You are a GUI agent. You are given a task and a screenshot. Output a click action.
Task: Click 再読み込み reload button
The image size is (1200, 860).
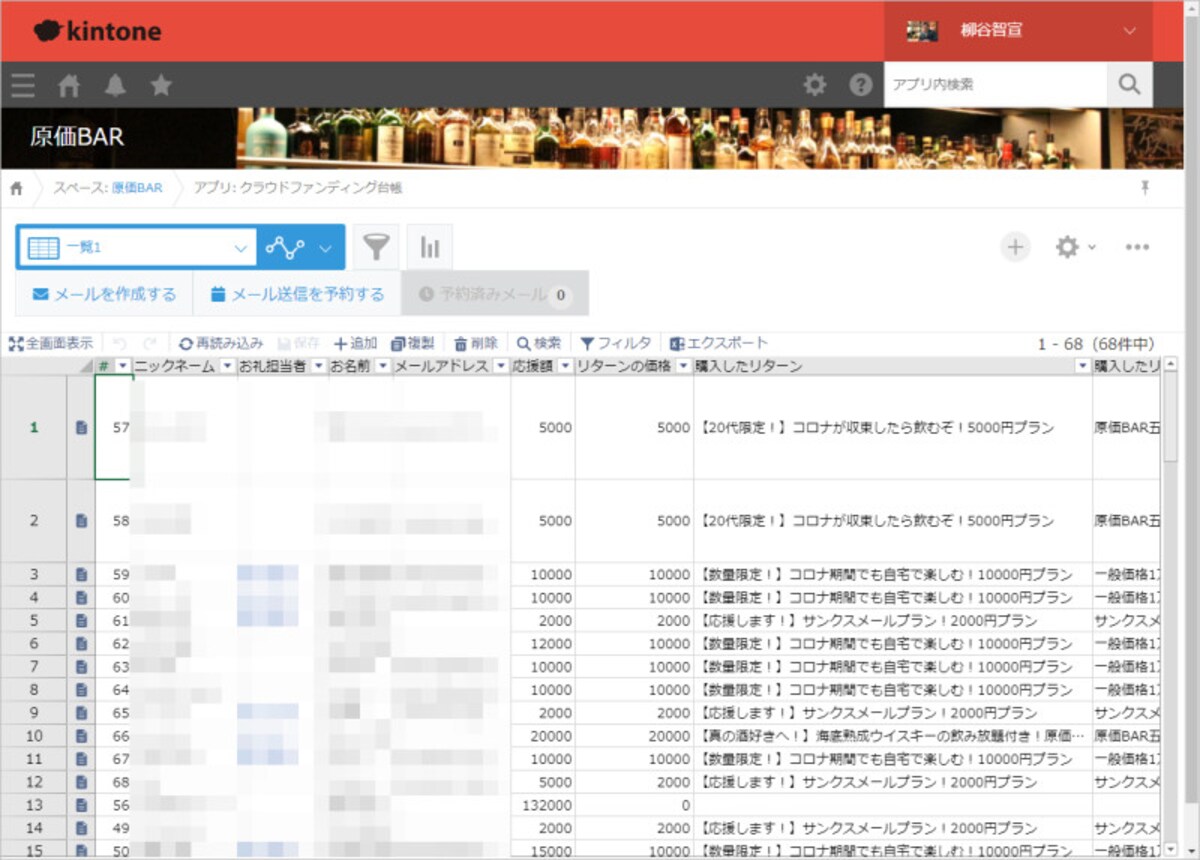tap(221, 343)
